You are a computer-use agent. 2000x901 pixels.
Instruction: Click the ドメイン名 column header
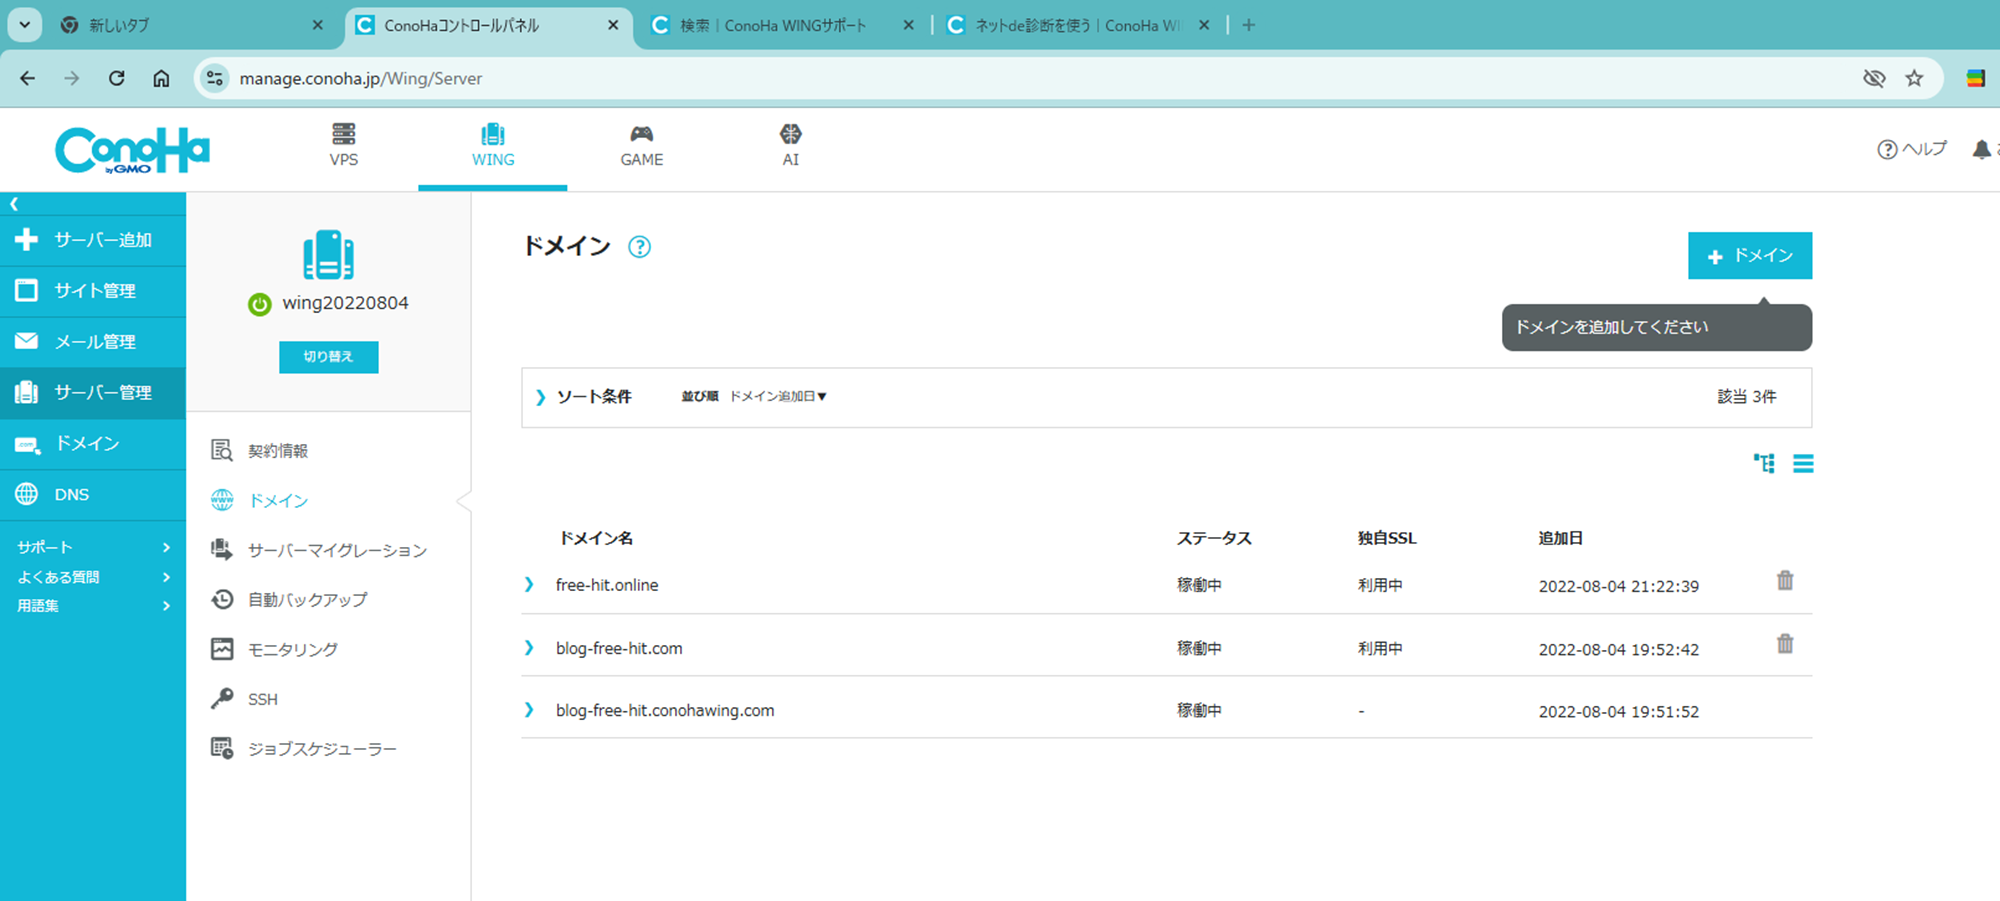click(x=596, y=538)
